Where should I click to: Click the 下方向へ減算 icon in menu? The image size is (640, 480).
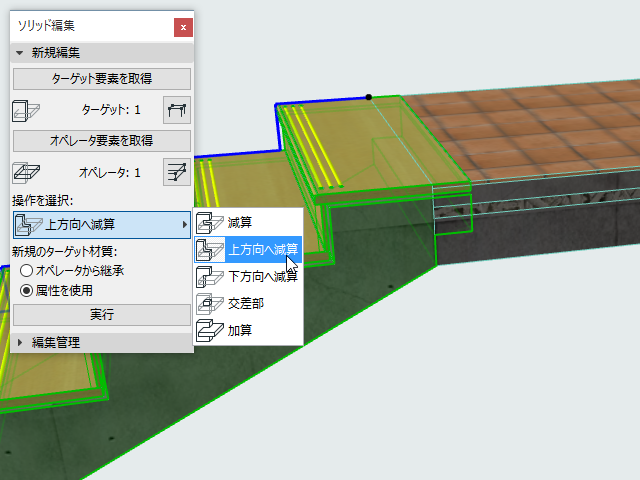pos(209,277)
